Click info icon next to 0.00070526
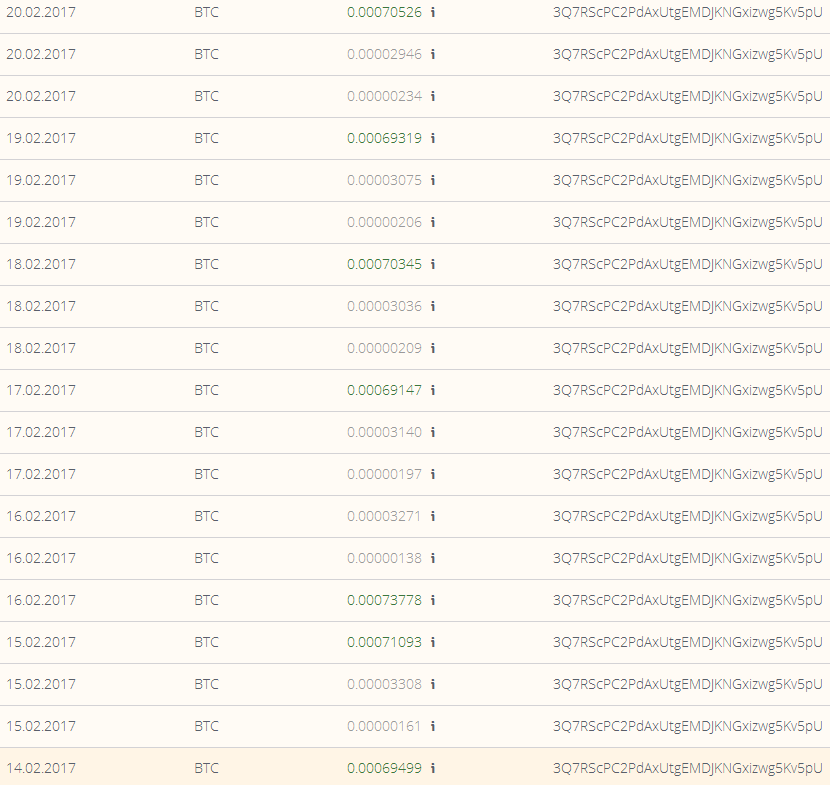The height and width of the screenshot is (785, 830). click(432, 12)
